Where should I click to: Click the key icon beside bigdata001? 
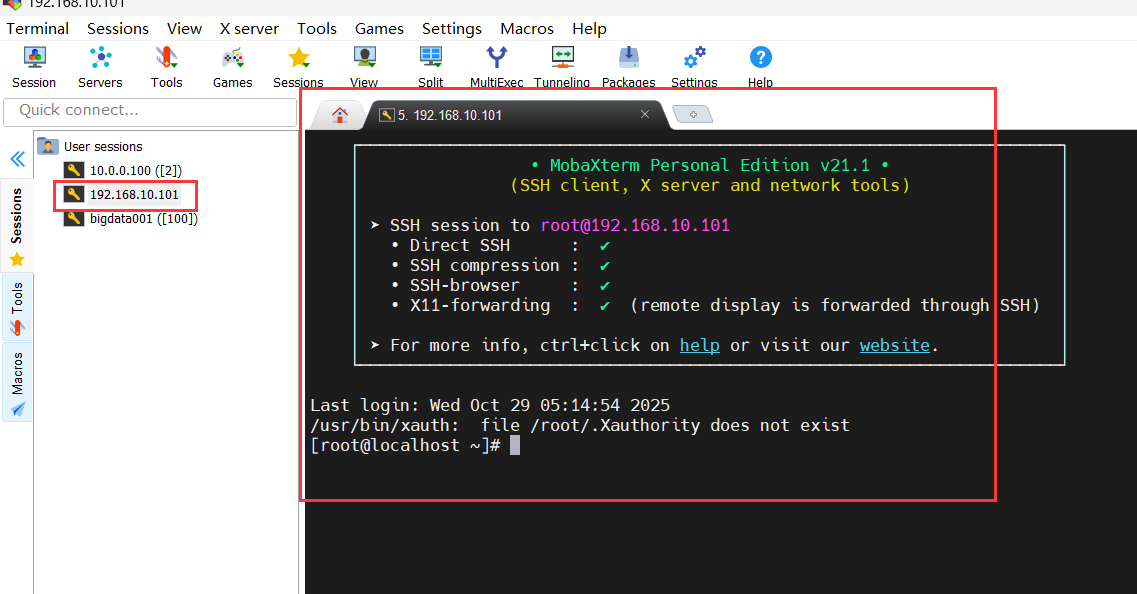point(74,218)
